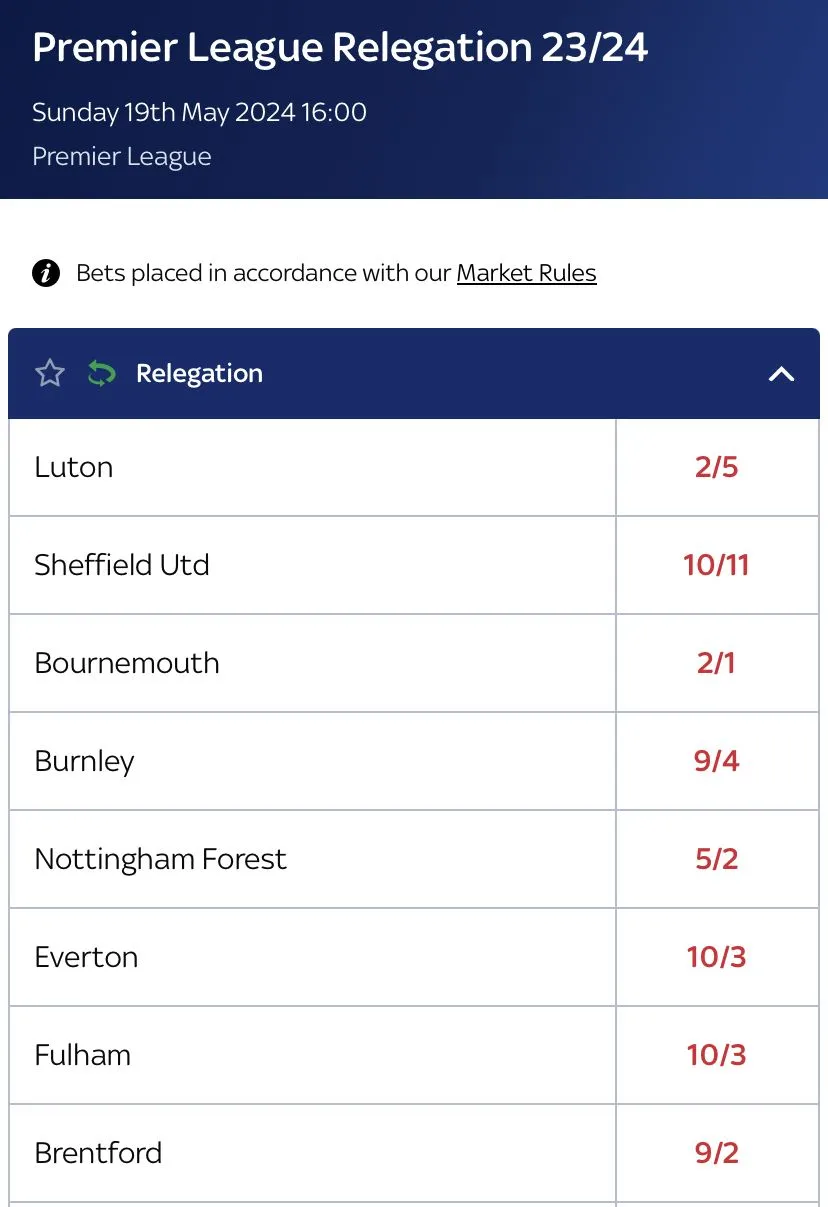The width and height of the screenshot is (828, 1207).
Task: Click the Premier League Relegation 23/24 title
Action: point(340,48)
